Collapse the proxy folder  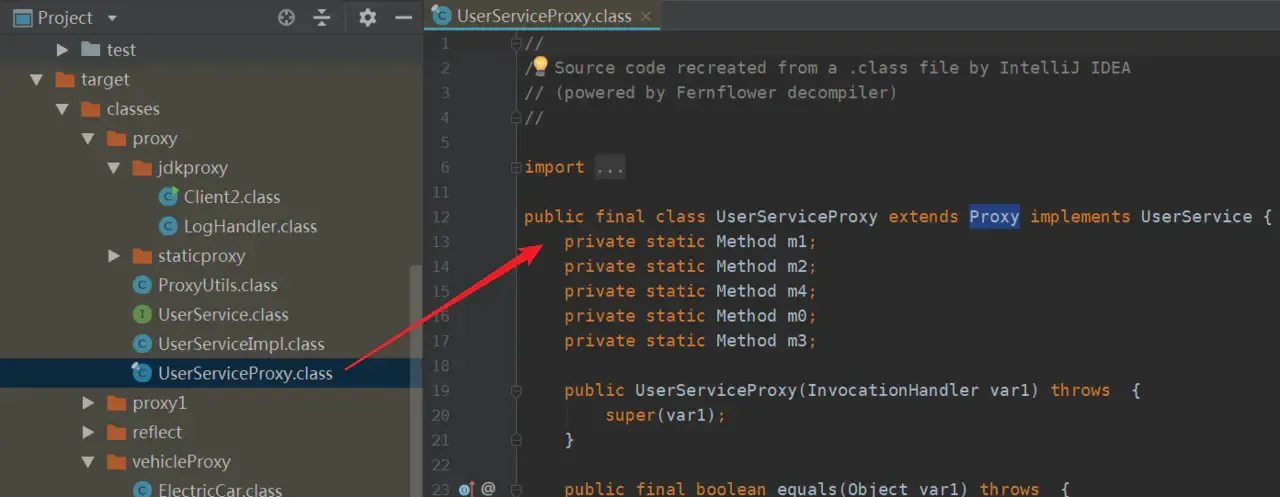[x=88, y=139]
